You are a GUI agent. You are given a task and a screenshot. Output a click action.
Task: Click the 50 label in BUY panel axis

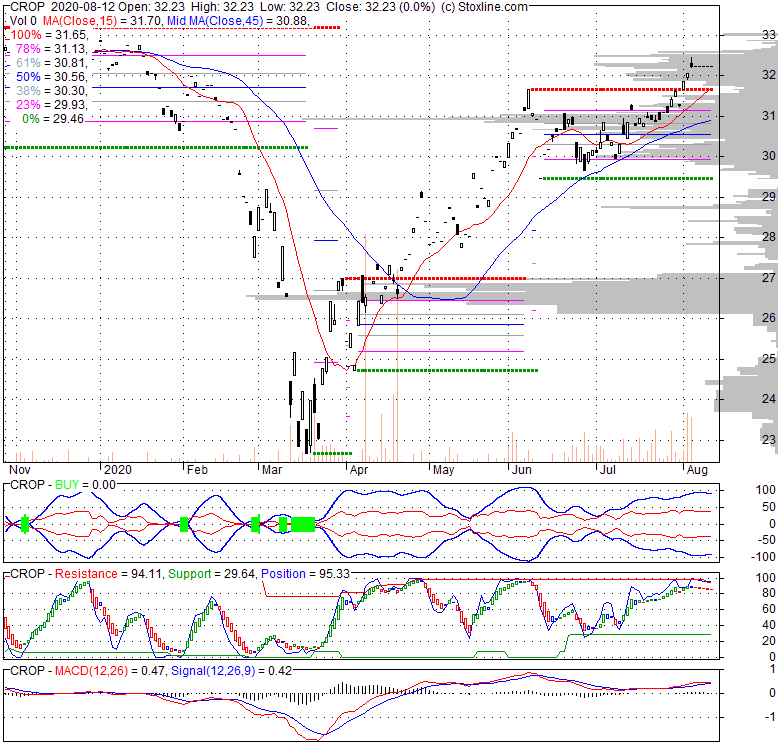(769, 507)
